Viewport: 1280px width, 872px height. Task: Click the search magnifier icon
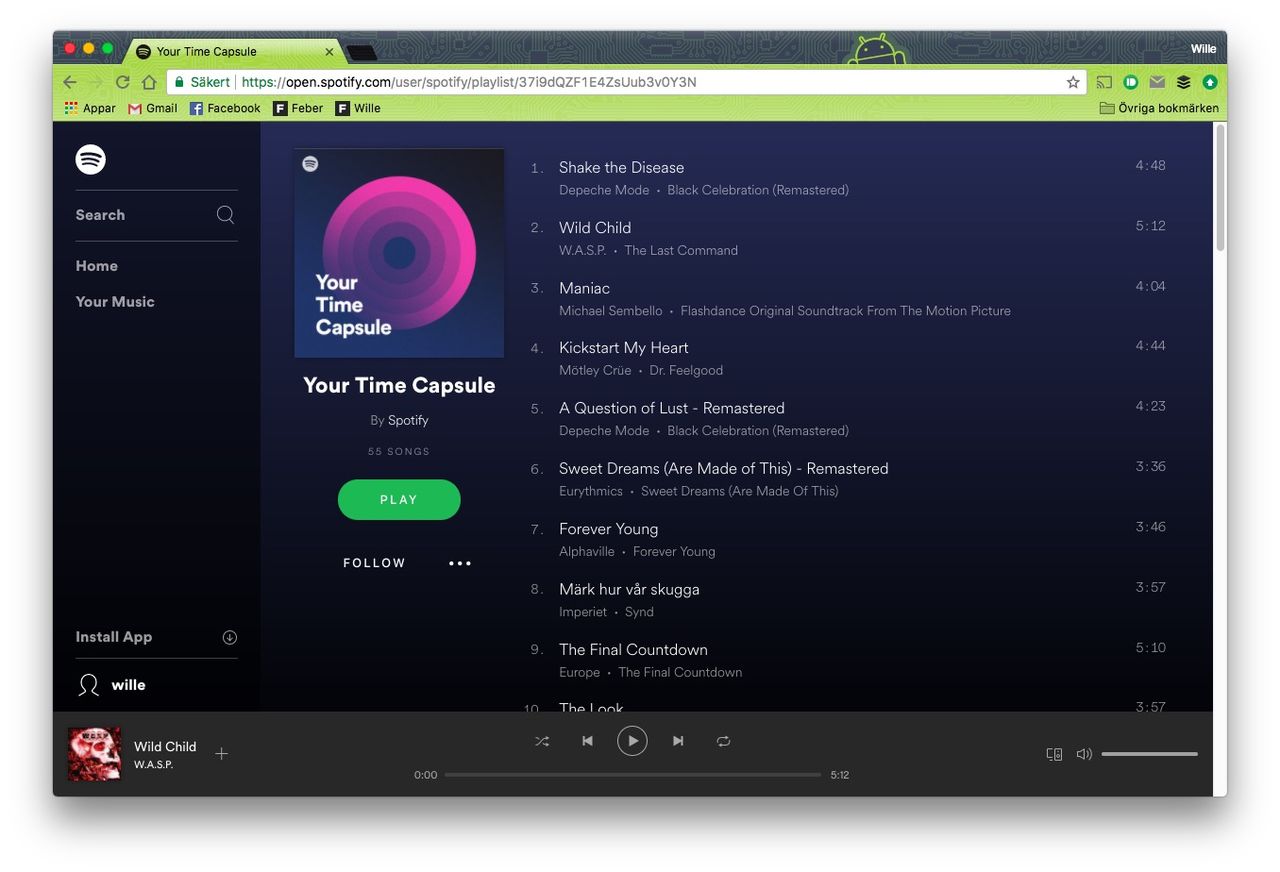226,214
